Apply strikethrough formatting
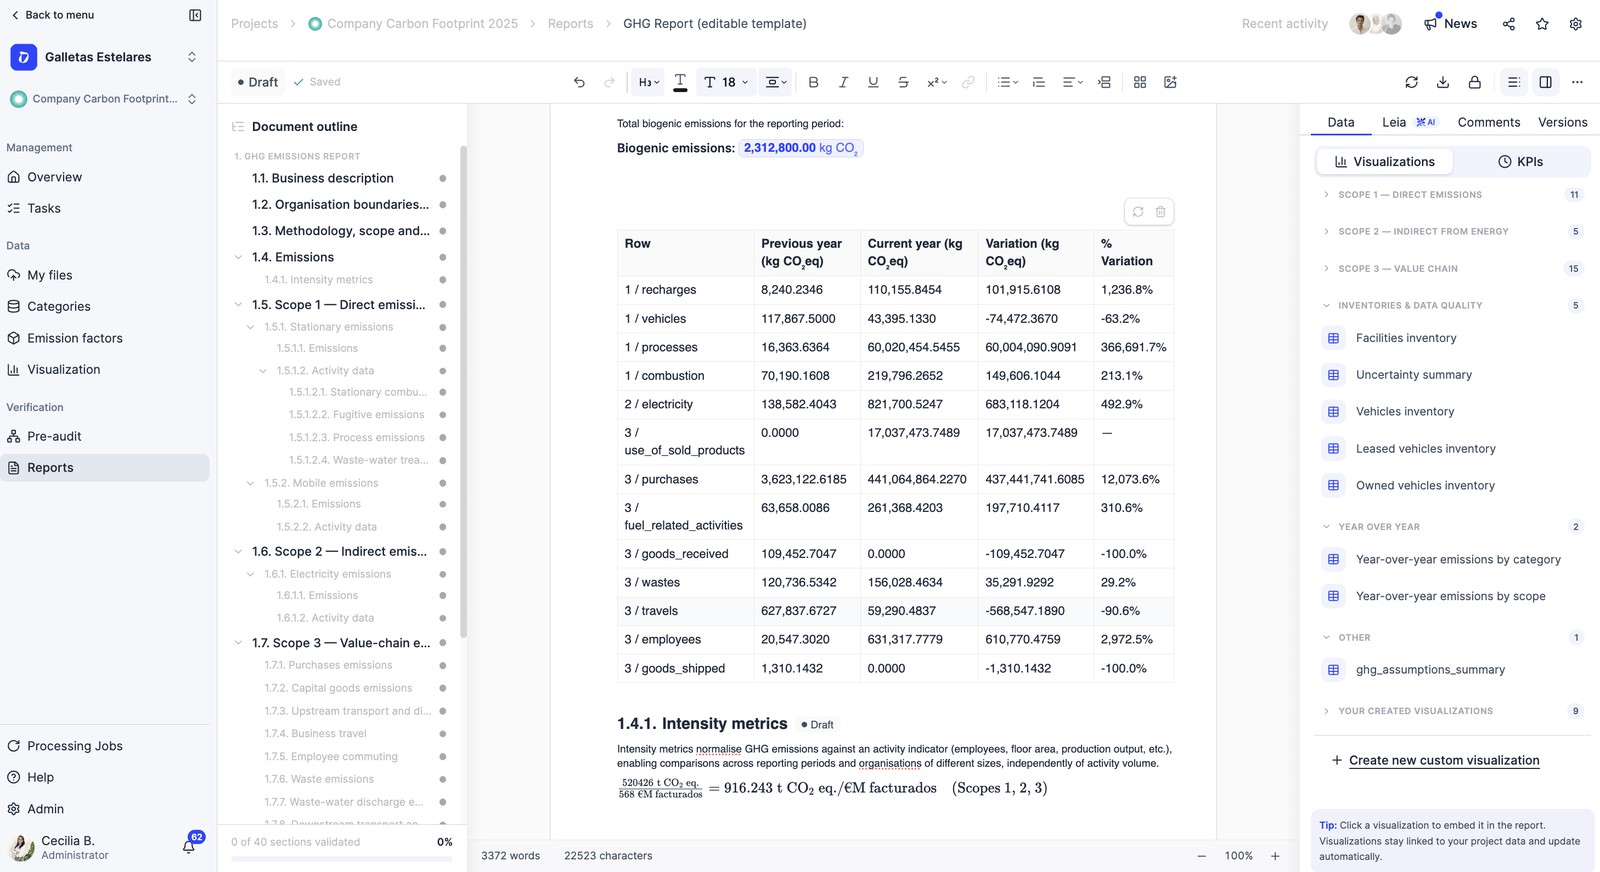Image resolution: width=1600 pixels, height=872 pixels. 903,82
